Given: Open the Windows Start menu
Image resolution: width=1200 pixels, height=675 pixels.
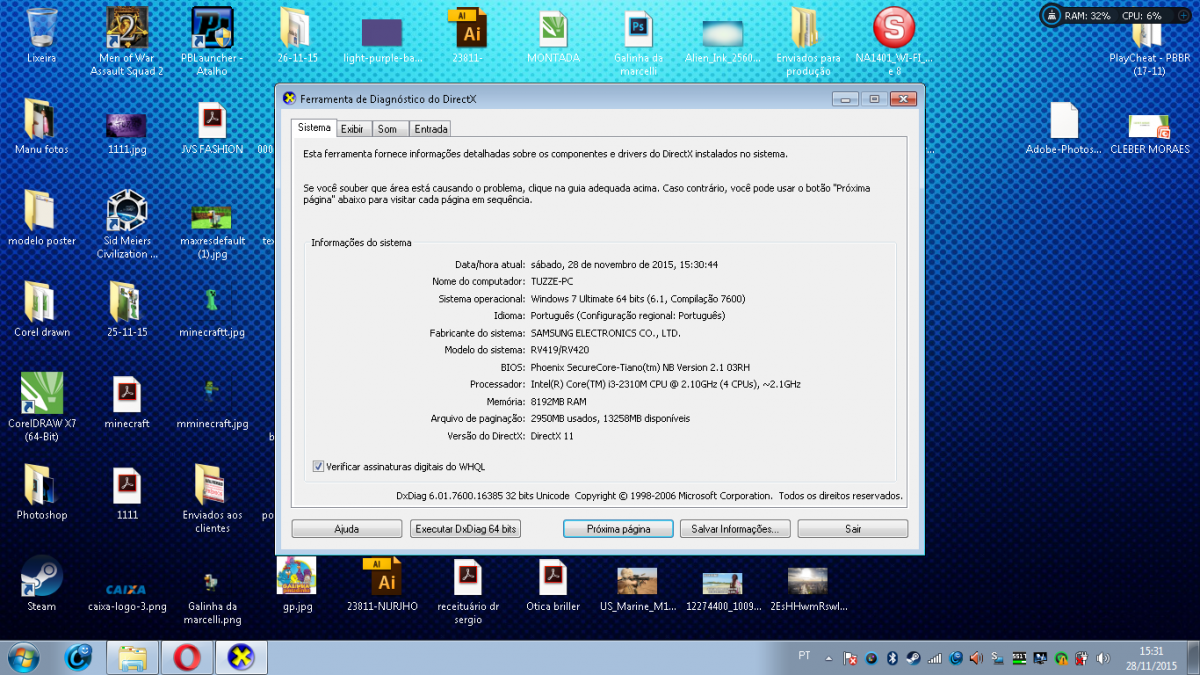Looking at the screenshot, I should tap(23, 657).
